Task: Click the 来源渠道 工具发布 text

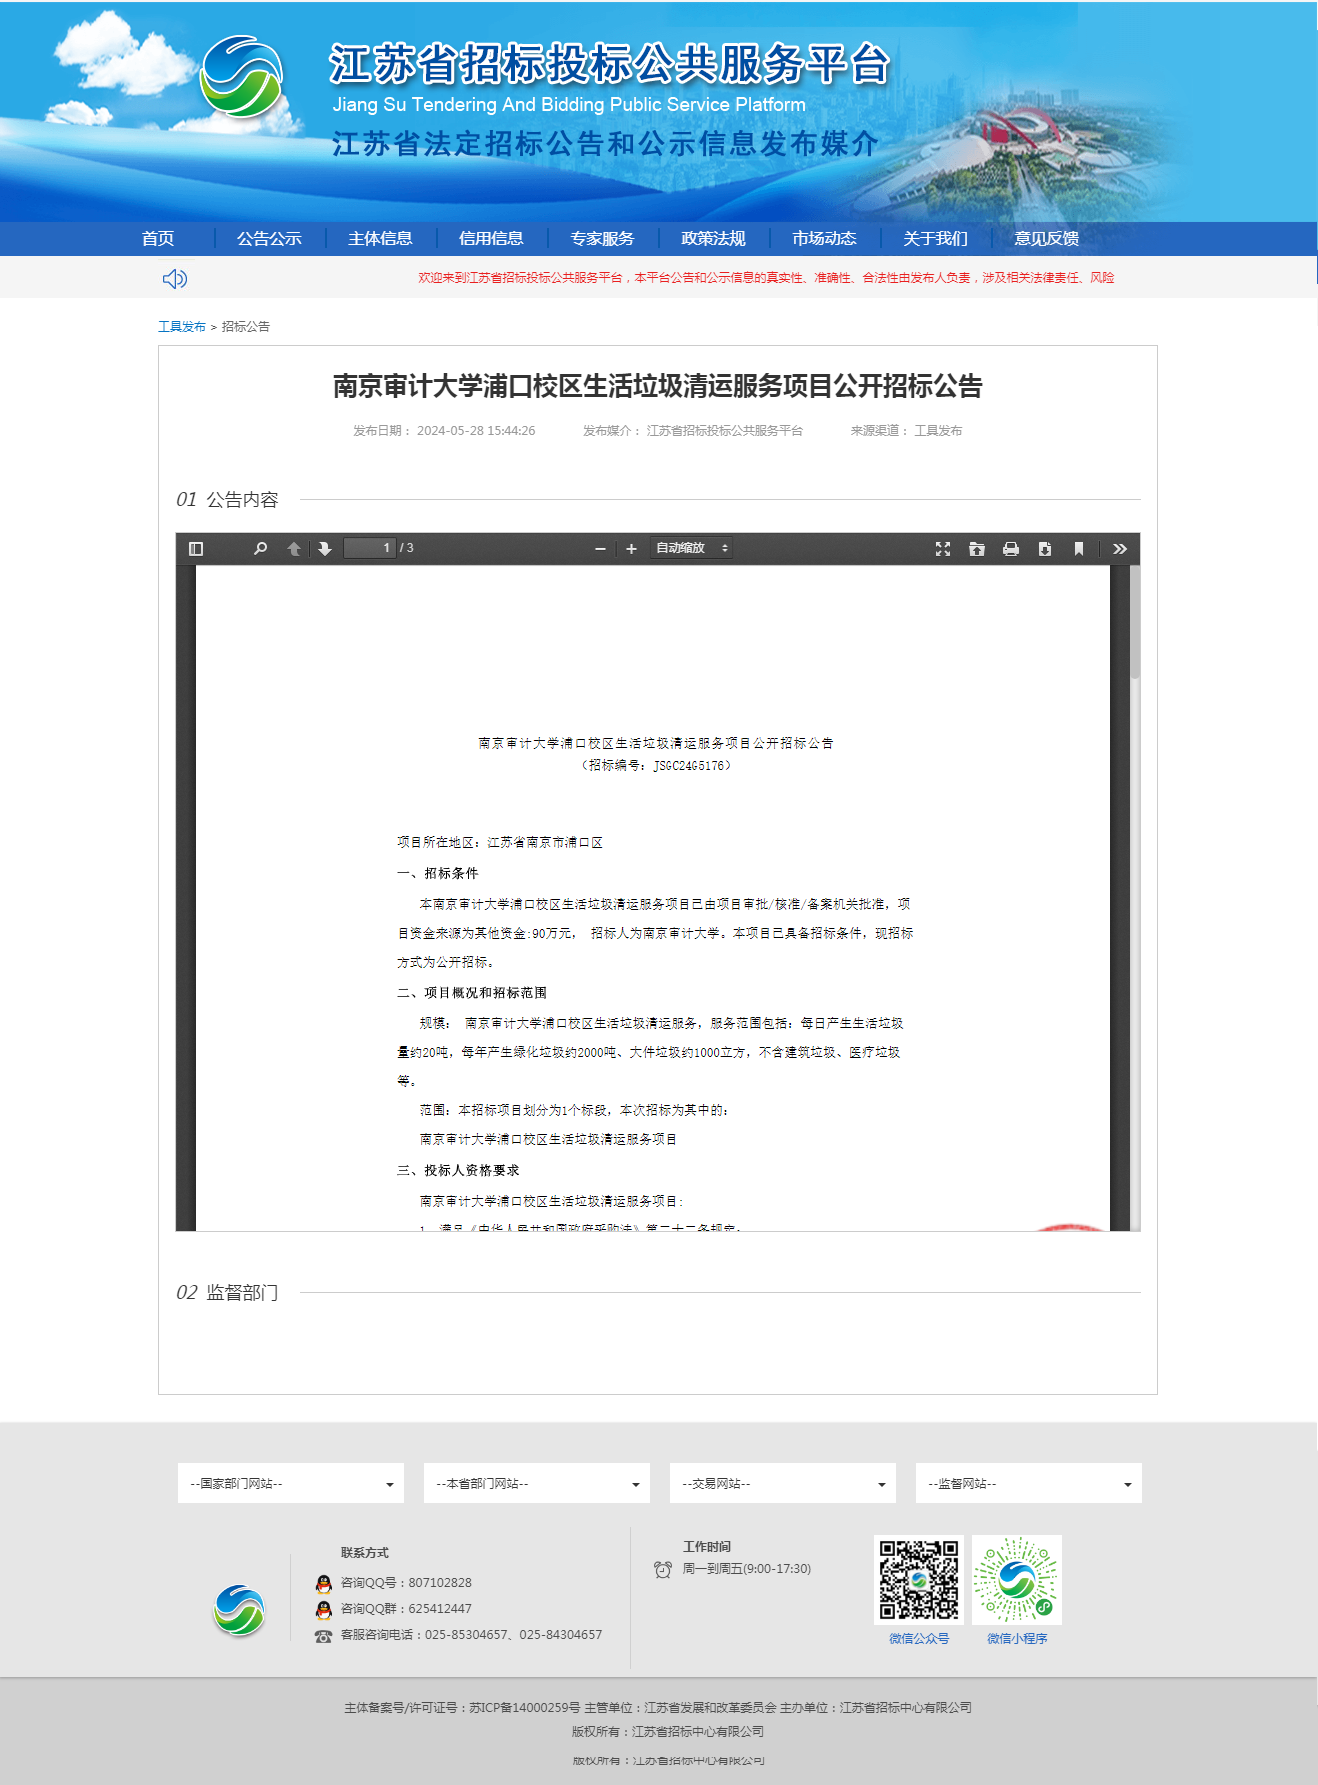Action: click(906, 431)
